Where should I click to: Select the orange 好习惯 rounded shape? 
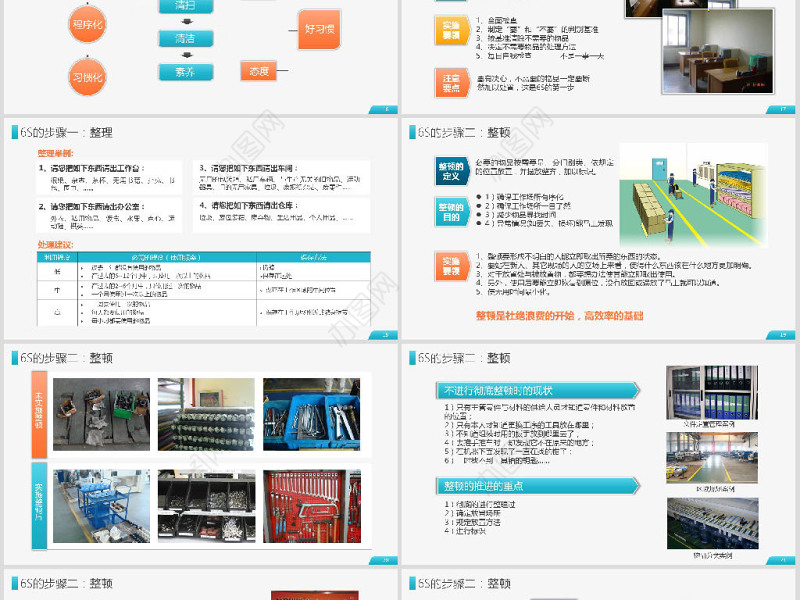(x=320, y=30)
